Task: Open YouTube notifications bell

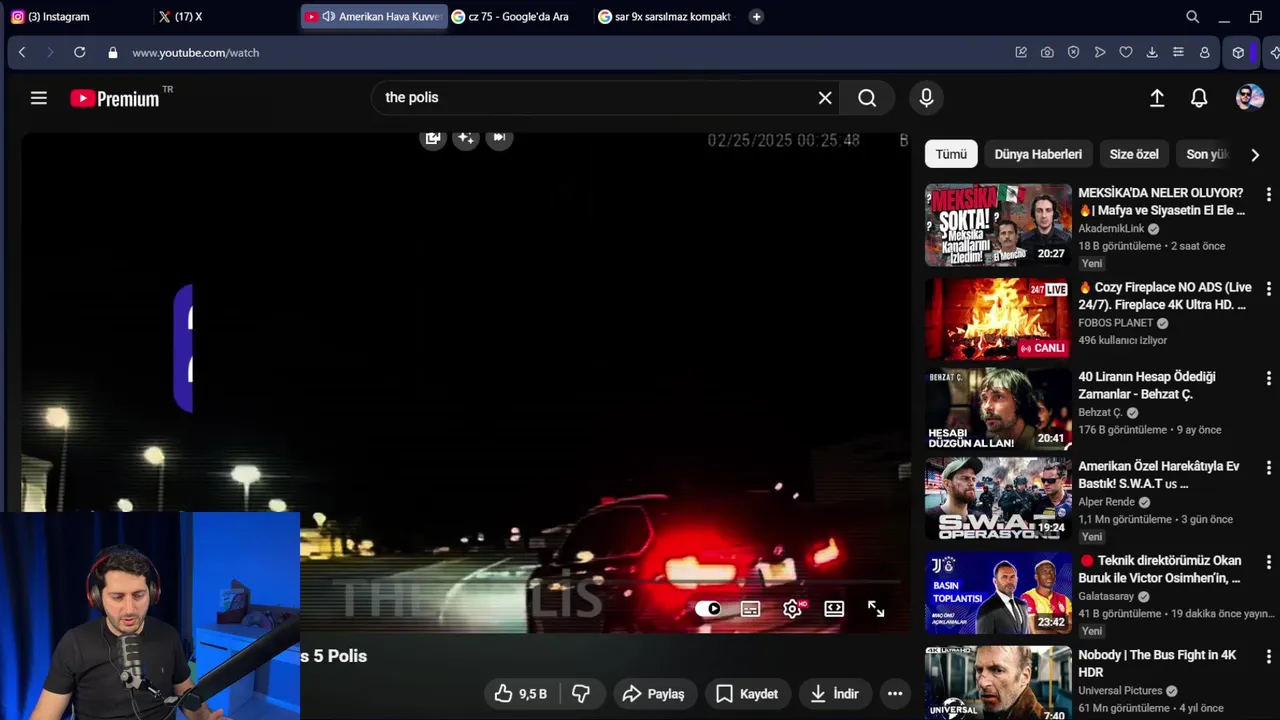Action: click(x=1199, y=98)
